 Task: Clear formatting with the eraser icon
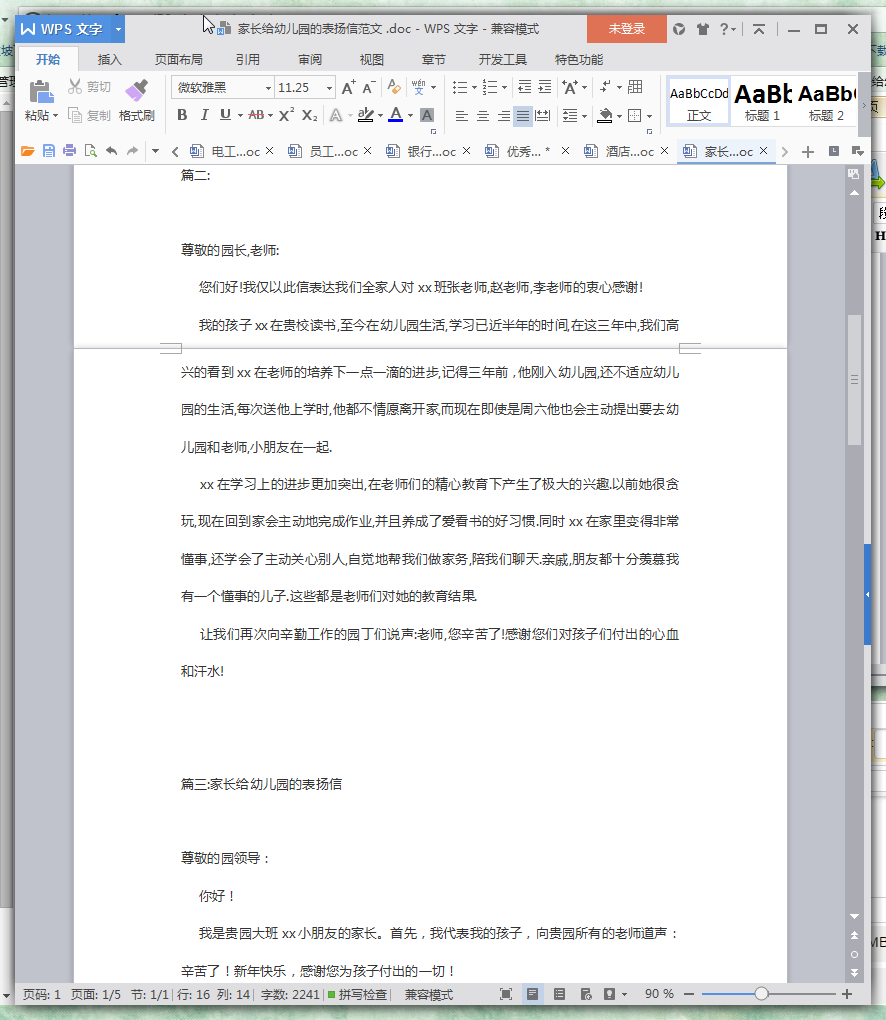[x=394, y=87]
